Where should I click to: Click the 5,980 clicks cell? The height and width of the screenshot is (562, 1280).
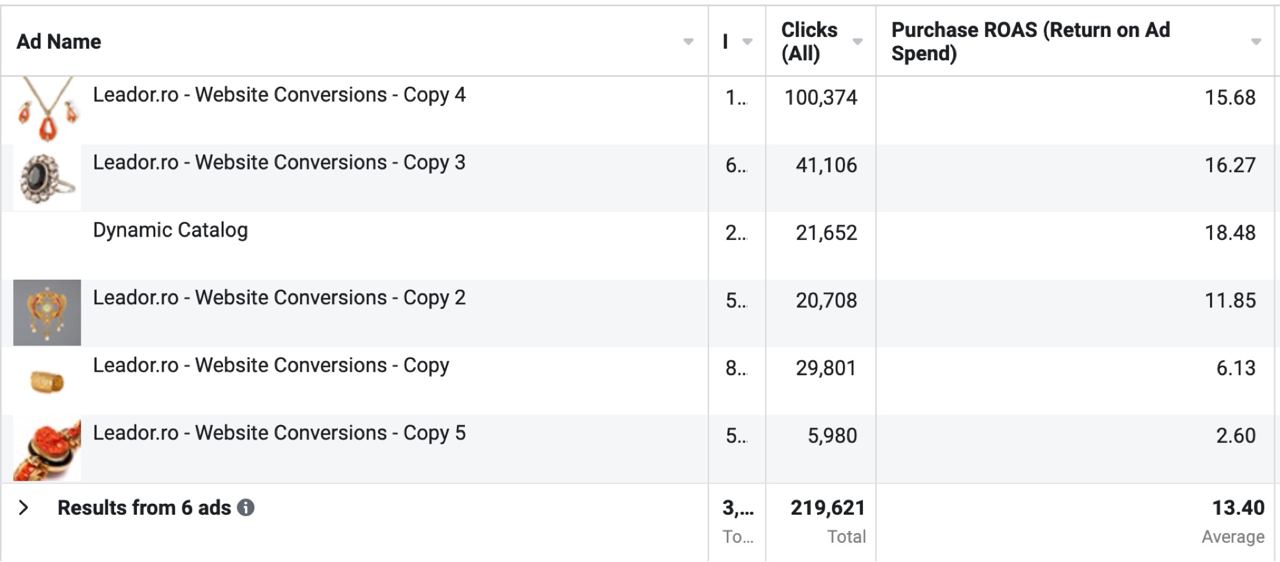832,436
